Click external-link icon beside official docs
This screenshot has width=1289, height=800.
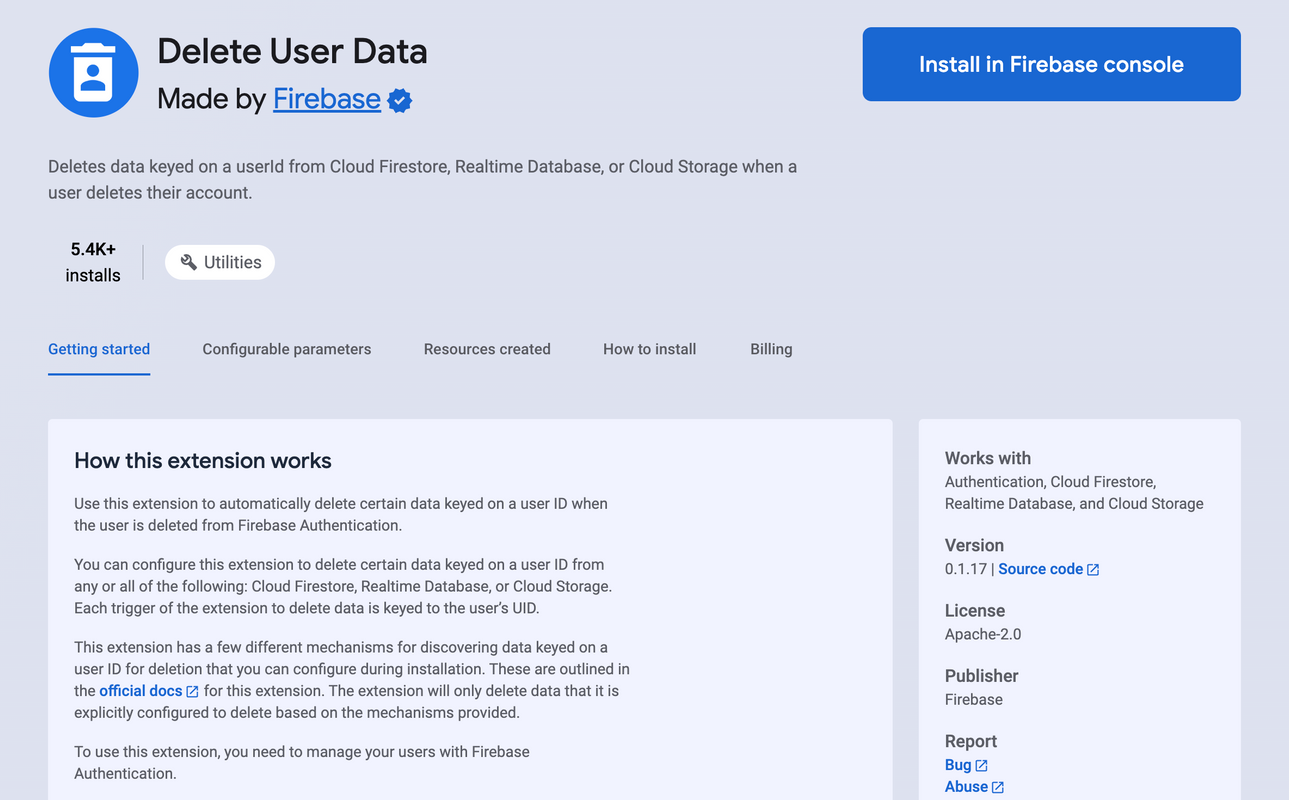pos(193,692)
